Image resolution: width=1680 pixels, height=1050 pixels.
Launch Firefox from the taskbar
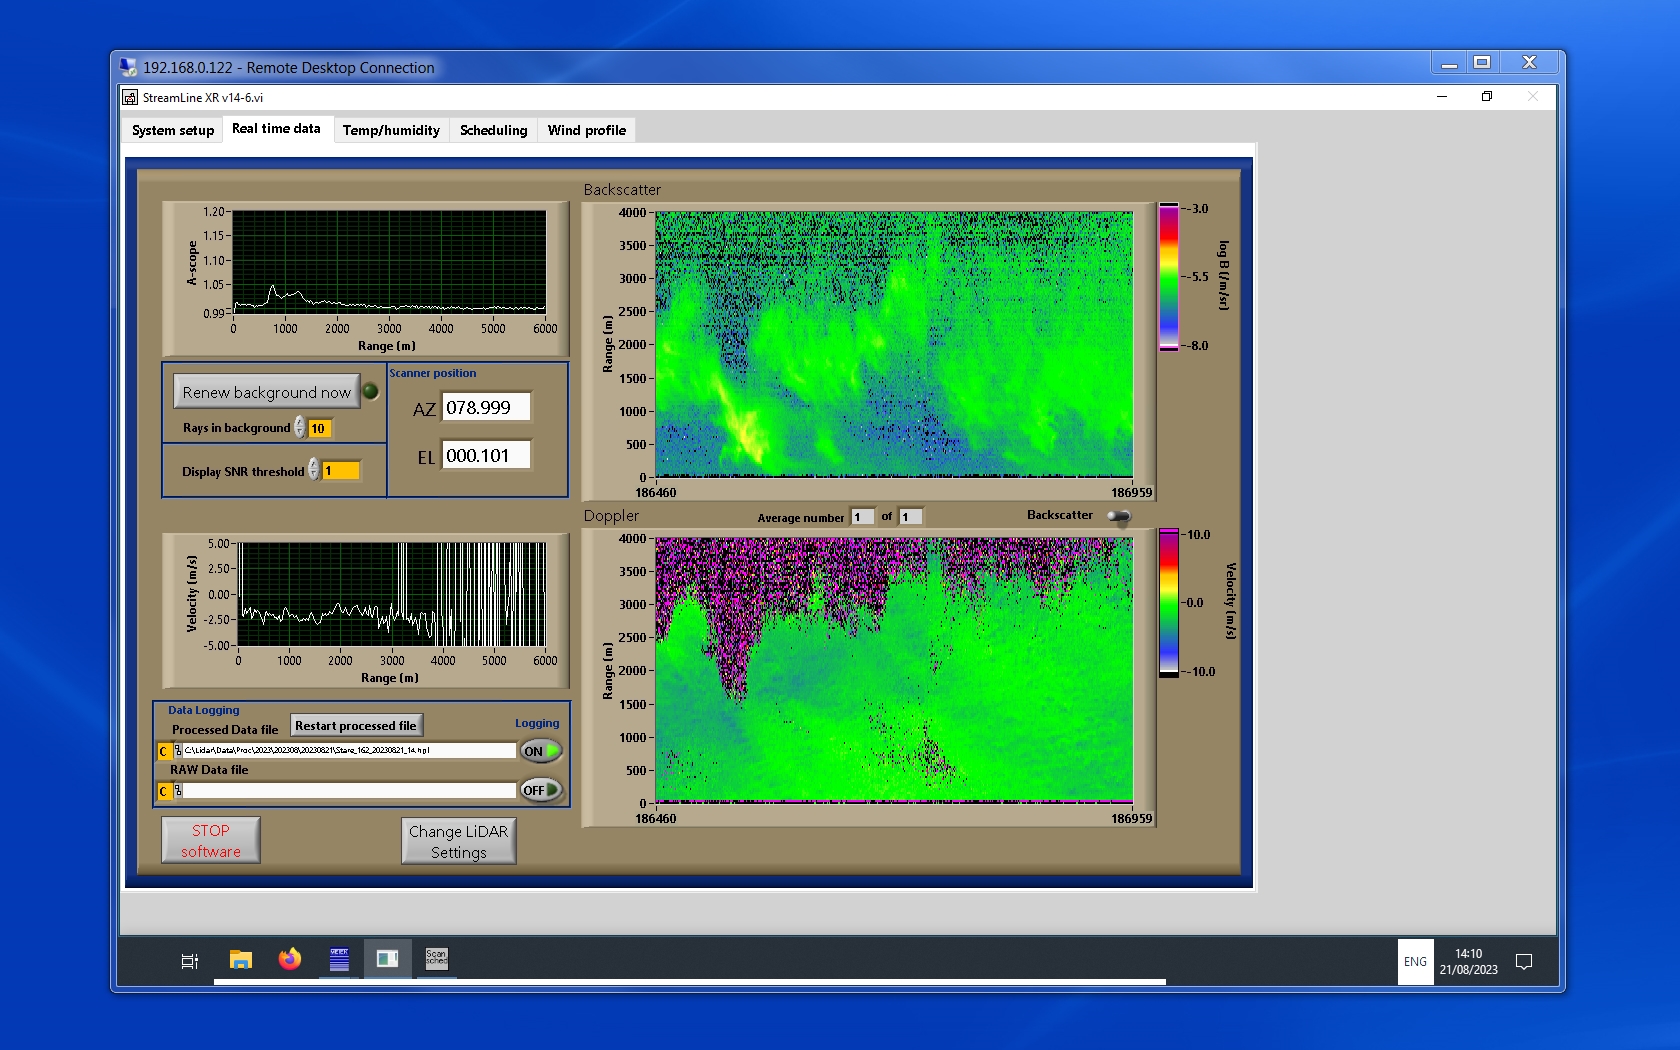click(290, 960)
